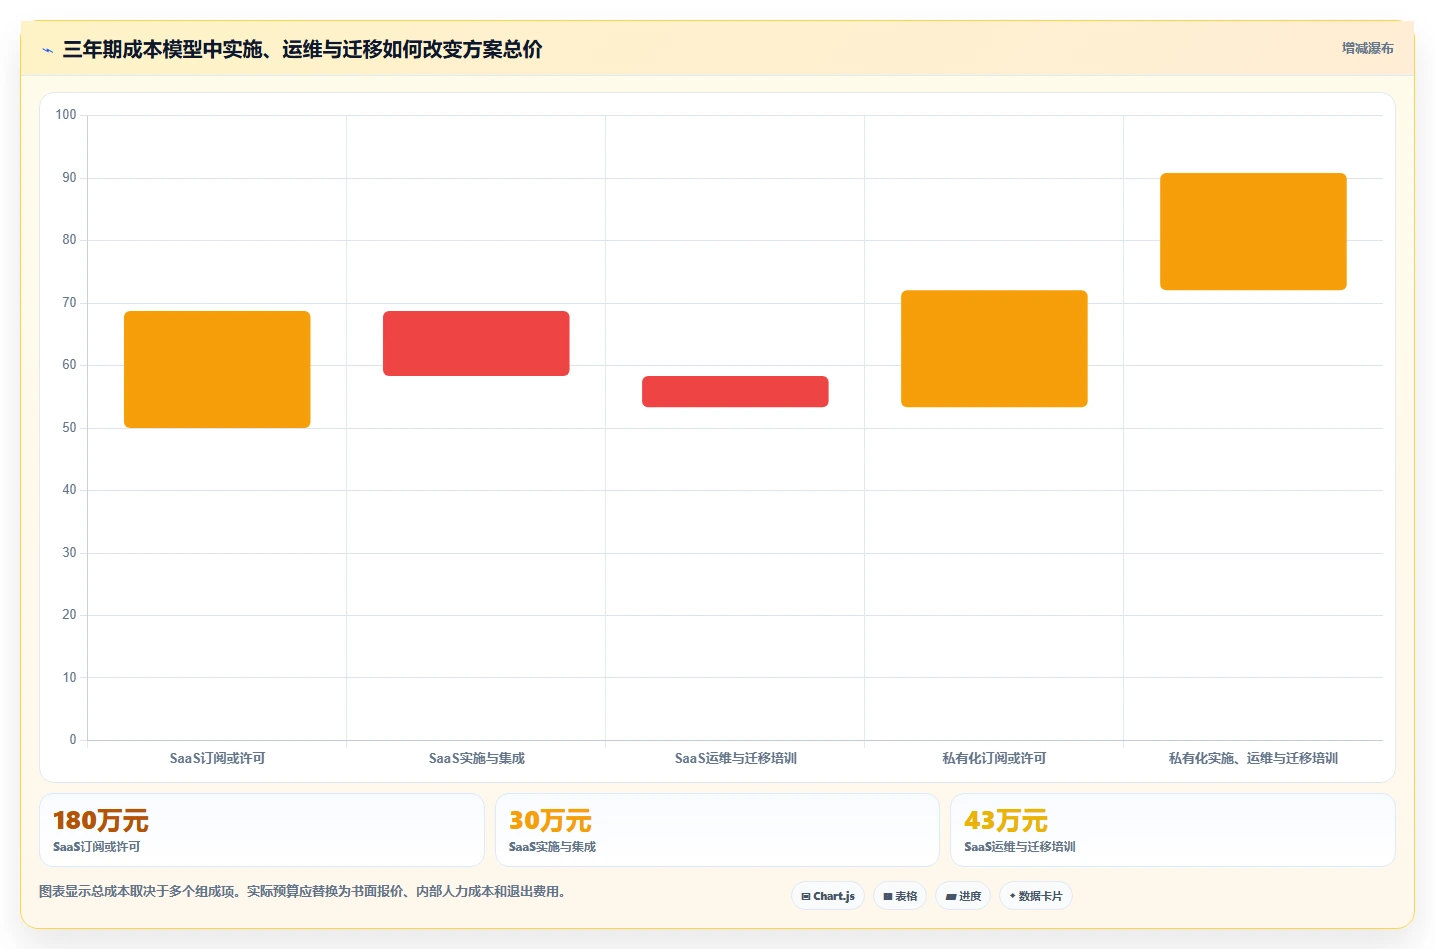Screen dimensions: 1435x949
Task: Open the 30万元 SaaS实施与集成 card
Action: tap(717, 830)
